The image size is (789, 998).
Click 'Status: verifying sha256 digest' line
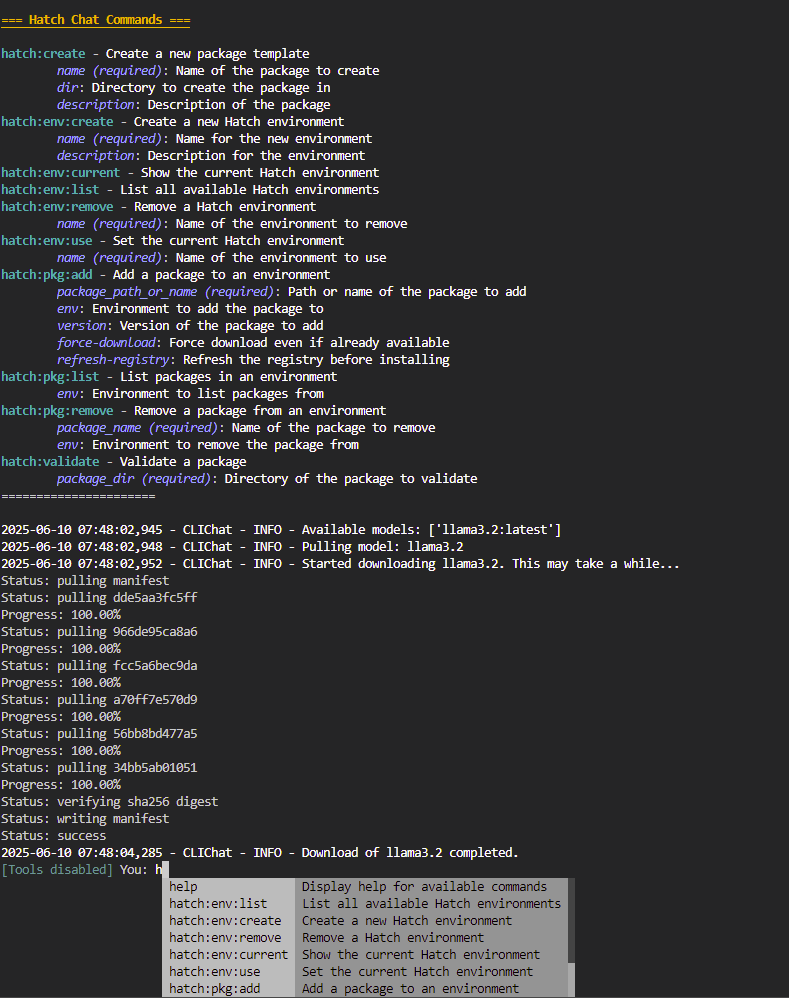[x=109, y=802]
